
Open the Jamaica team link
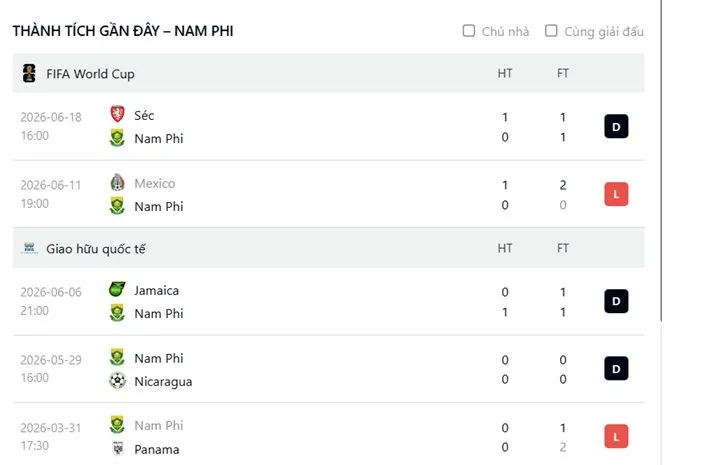157,291
